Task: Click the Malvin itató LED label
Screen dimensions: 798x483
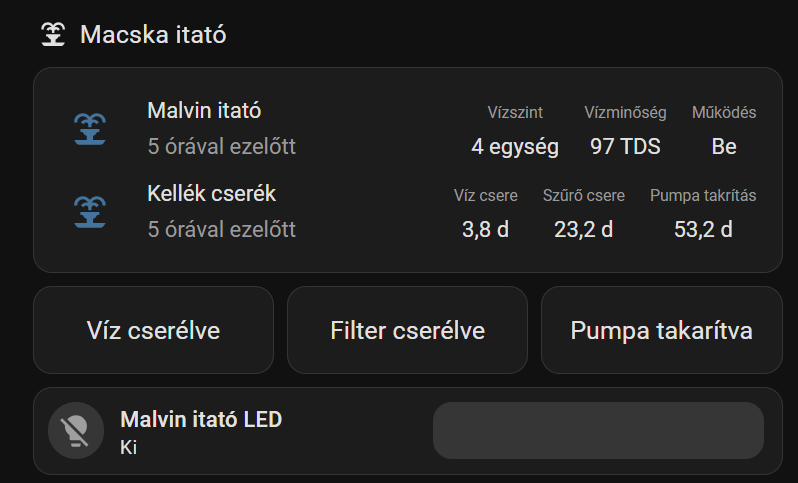Action: [x=201, y=419]
